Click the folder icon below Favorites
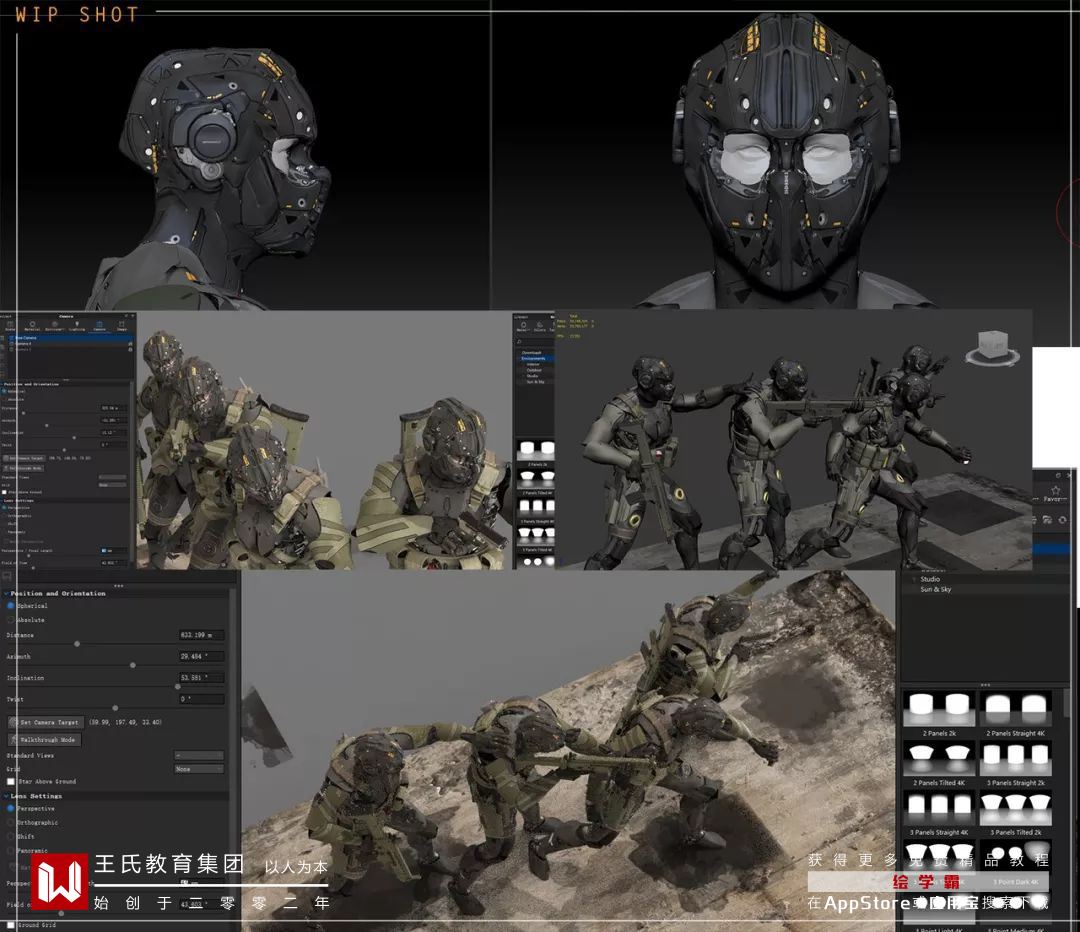The width and height of the screenshot is (1080, 932). [1047, 519]
